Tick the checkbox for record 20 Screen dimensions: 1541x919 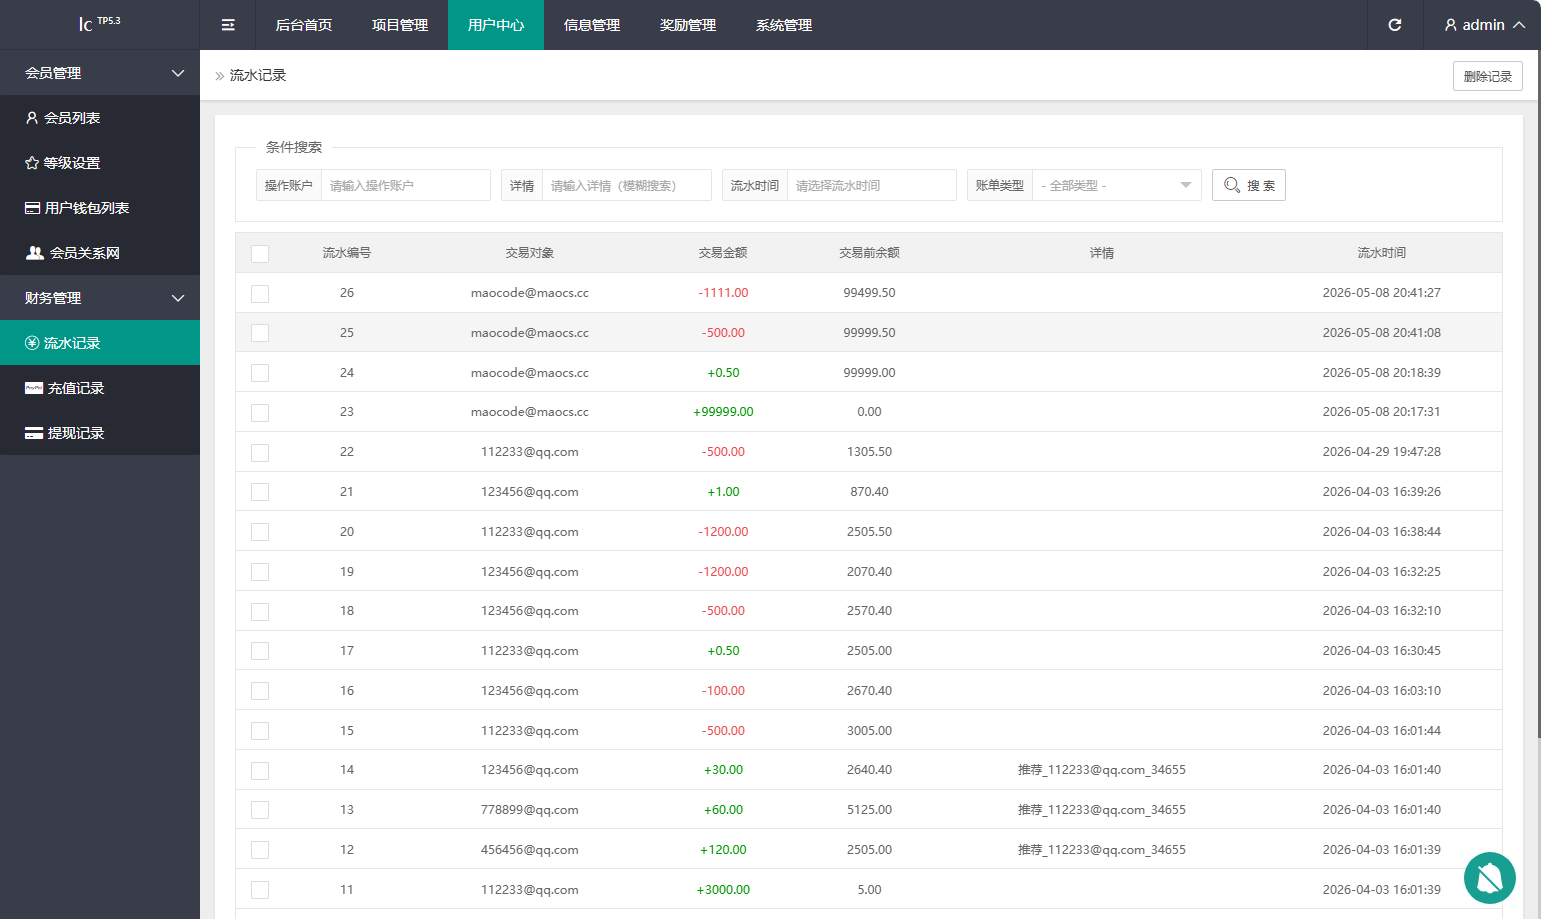tap(260, 532)
